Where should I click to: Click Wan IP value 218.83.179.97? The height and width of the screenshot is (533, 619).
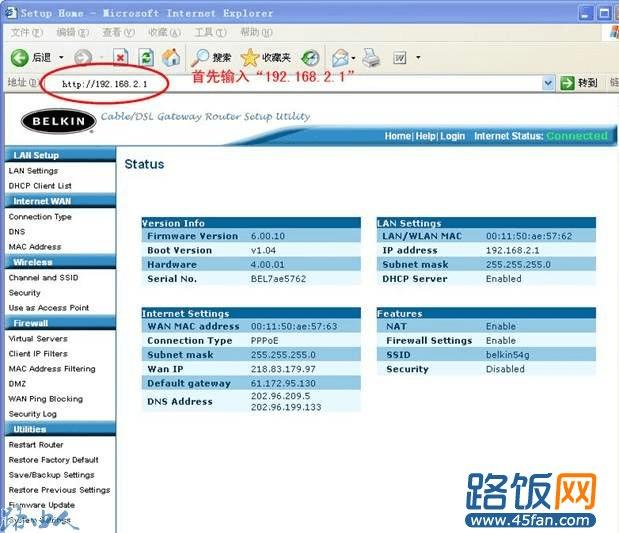(x=283, y=369)
